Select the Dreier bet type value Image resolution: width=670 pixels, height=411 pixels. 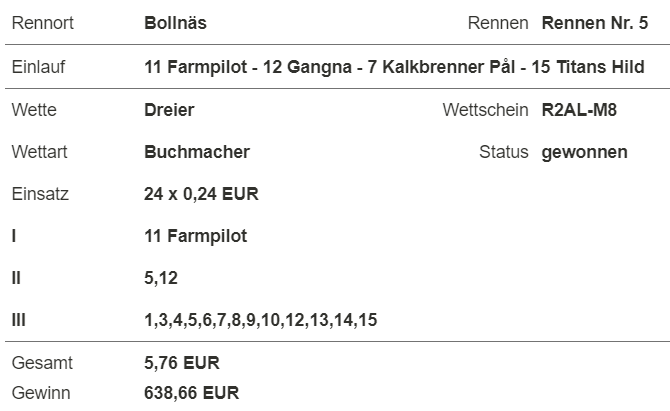point(169,110)
